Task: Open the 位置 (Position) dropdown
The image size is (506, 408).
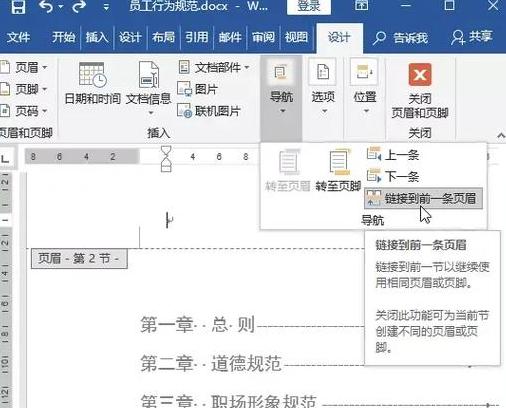Action: pos(365,87)
